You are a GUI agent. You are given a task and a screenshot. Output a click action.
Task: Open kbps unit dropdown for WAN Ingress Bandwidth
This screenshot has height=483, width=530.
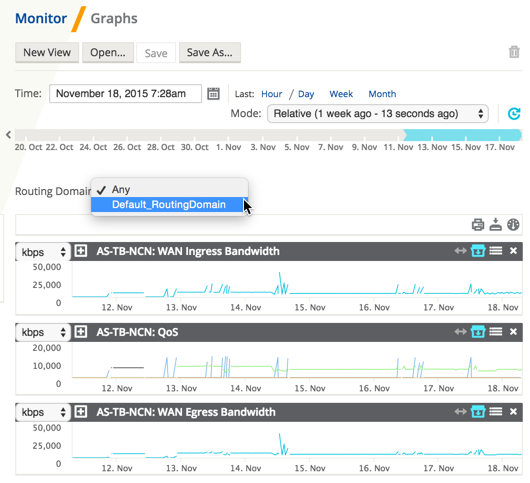pyautogui.click(x=43, y=252)
